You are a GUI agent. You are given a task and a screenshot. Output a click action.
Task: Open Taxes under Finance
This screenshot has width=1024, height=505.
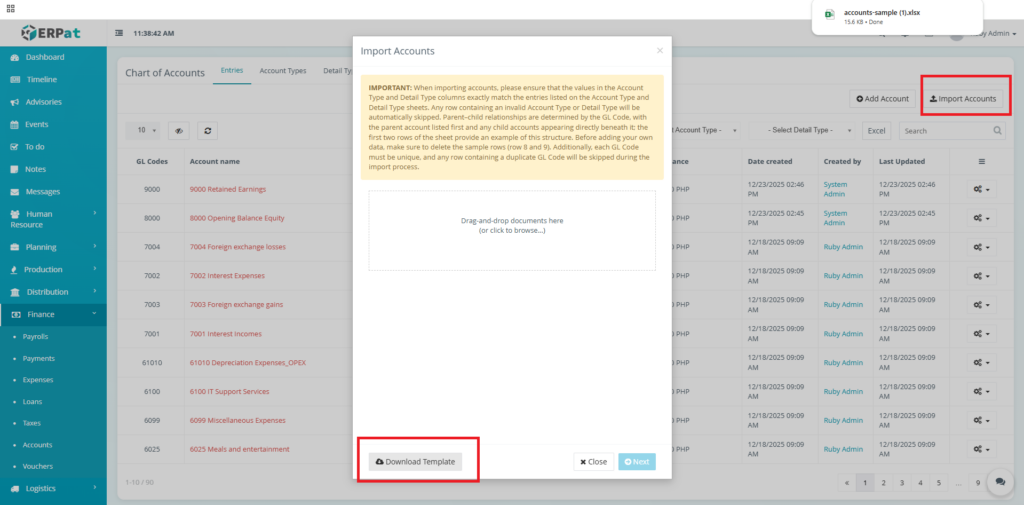32,423
